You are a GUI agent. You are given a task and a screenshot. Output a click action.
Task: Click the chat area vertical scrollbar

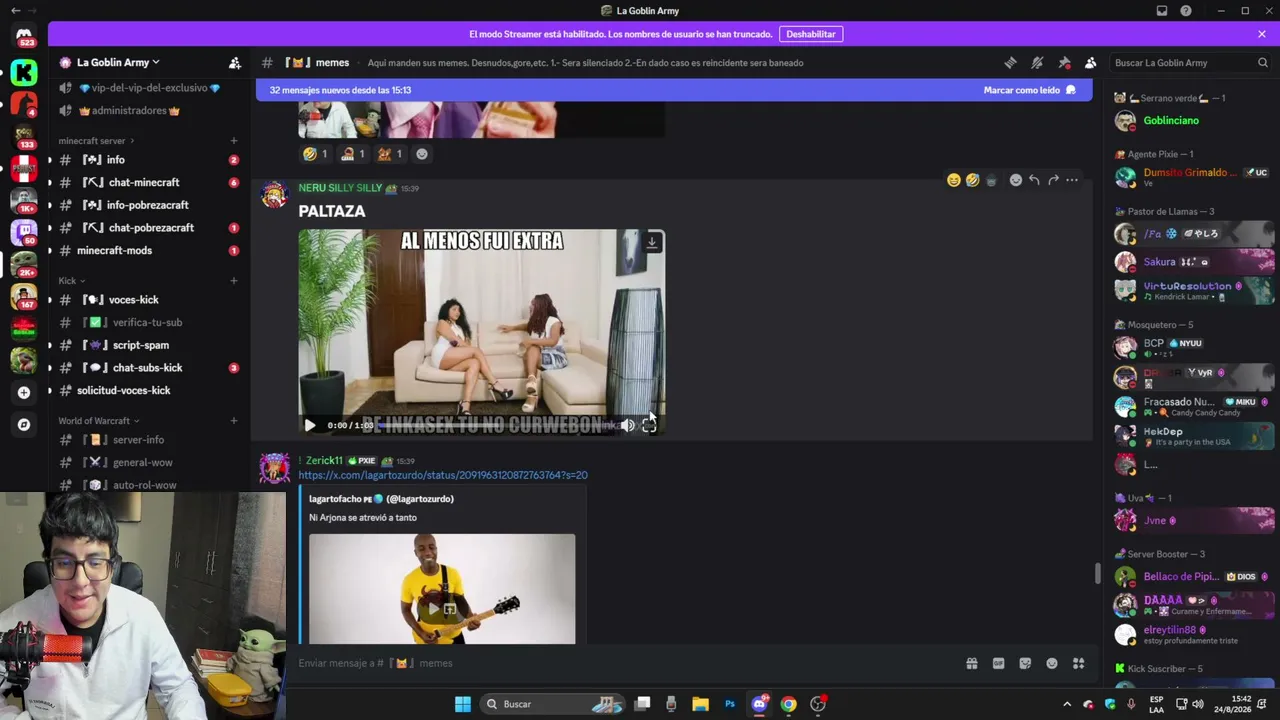click(1097, 574)
